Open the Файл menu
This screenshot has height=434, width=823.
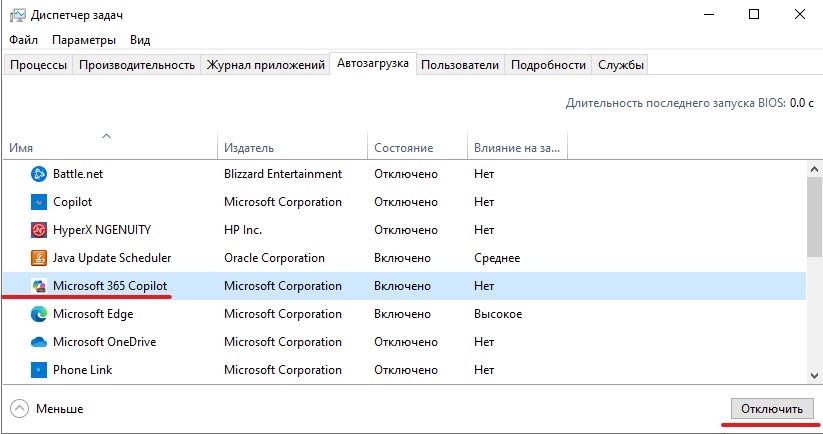click(24, 40)
